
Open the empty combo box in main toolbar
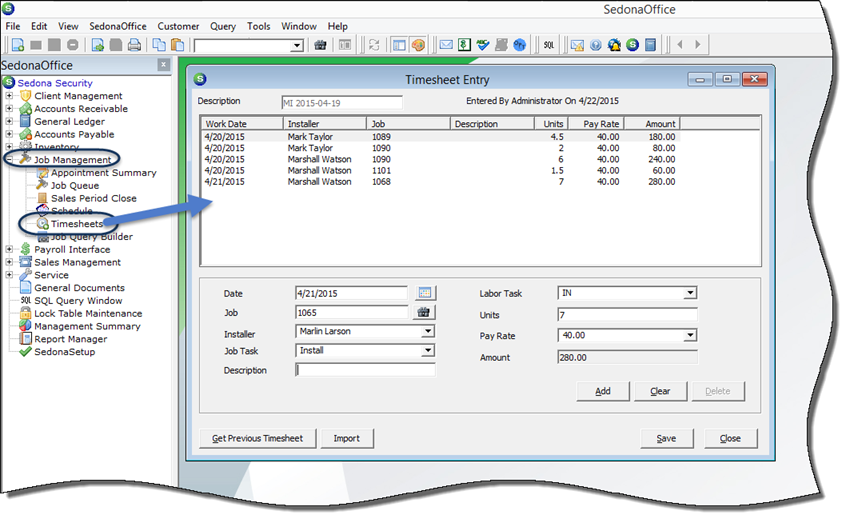point(297,46)
